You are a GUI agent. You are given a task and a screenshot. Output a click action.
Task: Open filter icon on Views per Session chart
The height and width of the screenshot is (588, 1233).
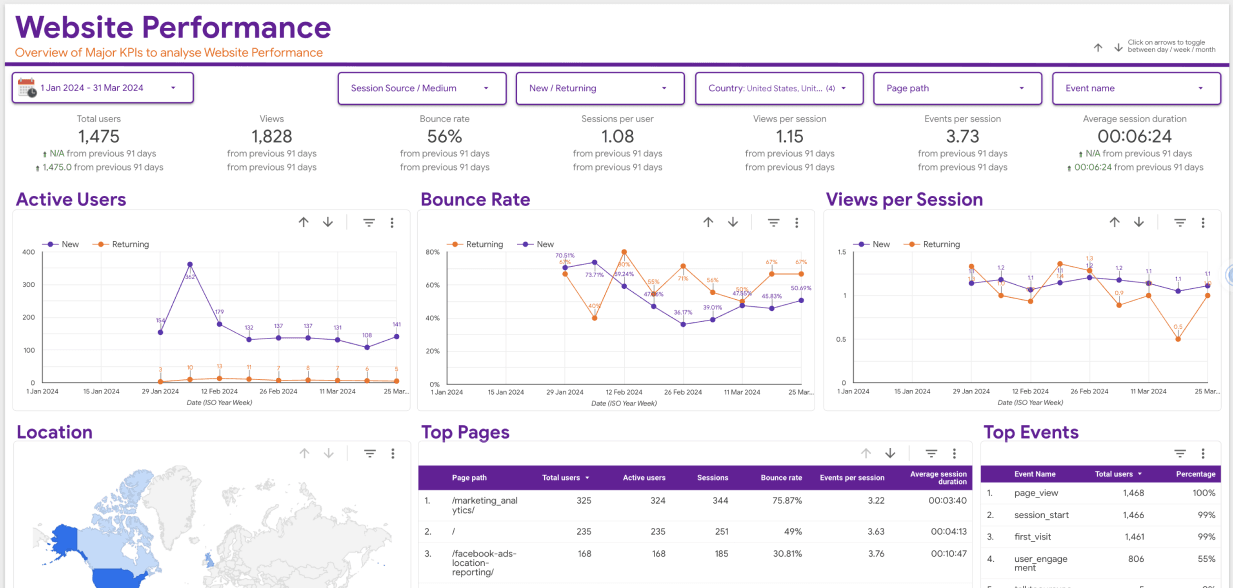pyautogui.click(x=1180, y=222)
